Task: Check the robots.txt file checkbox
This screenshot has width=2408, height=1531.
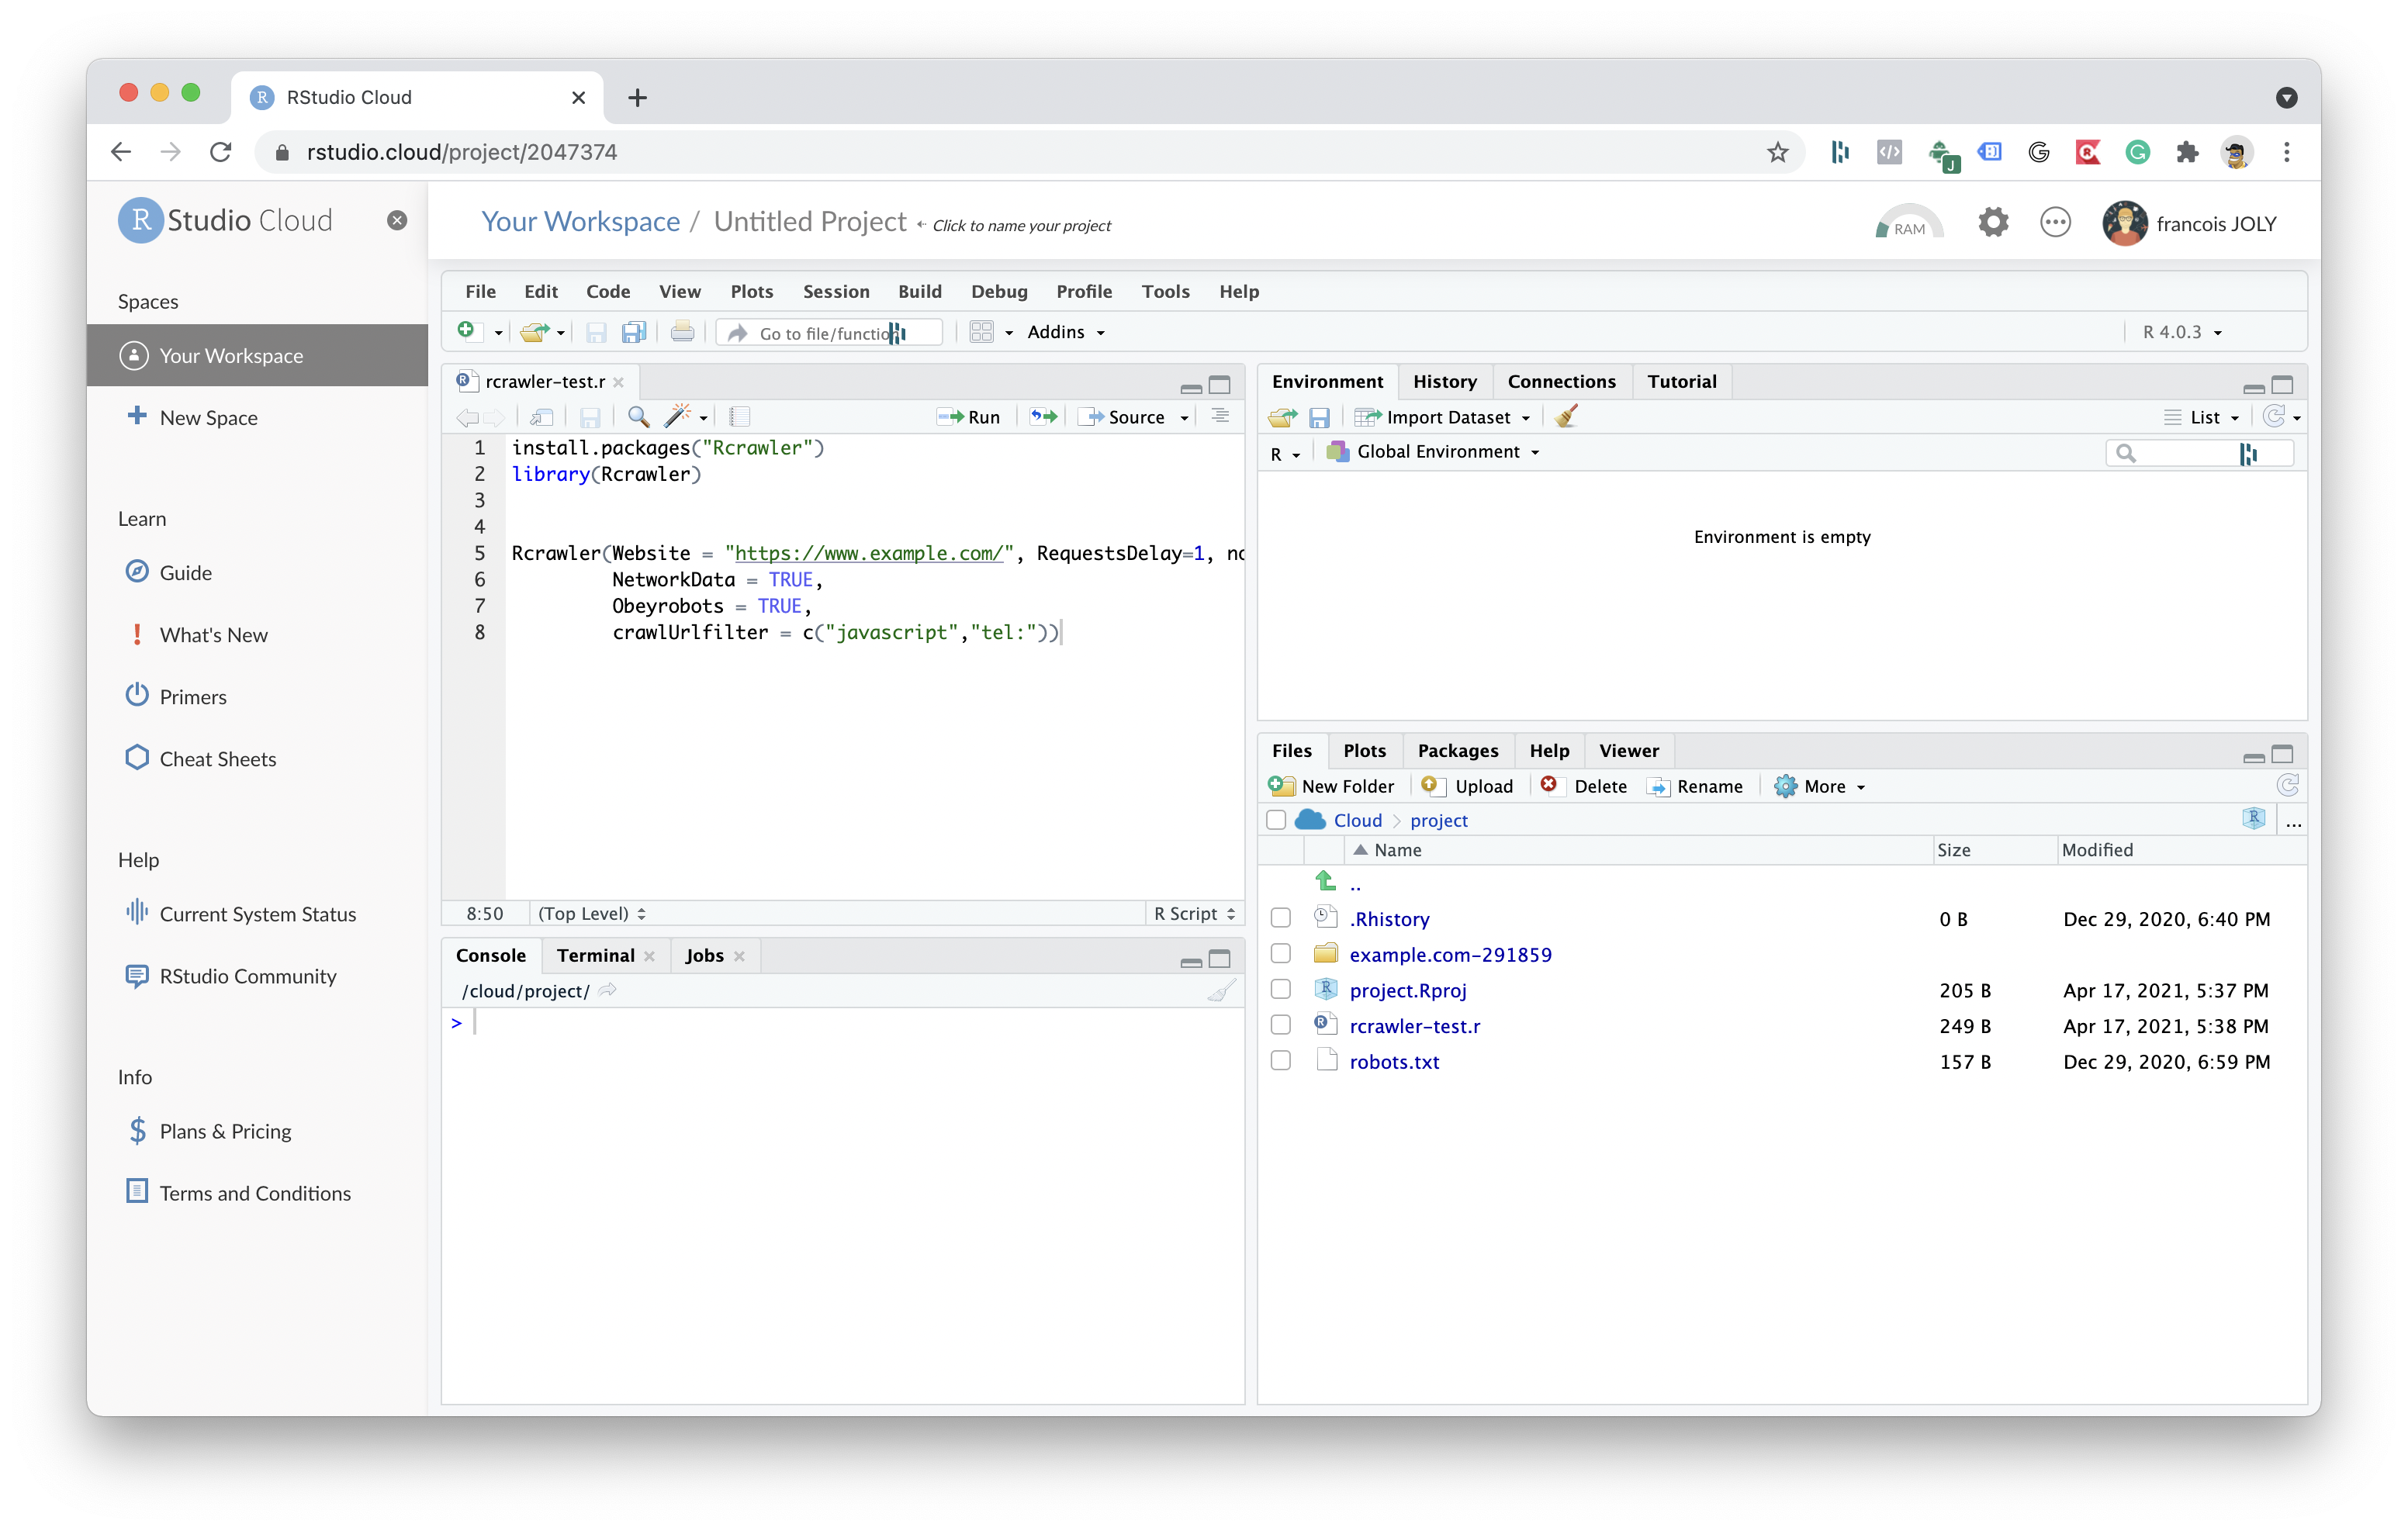Action: pos(1281,1061)
